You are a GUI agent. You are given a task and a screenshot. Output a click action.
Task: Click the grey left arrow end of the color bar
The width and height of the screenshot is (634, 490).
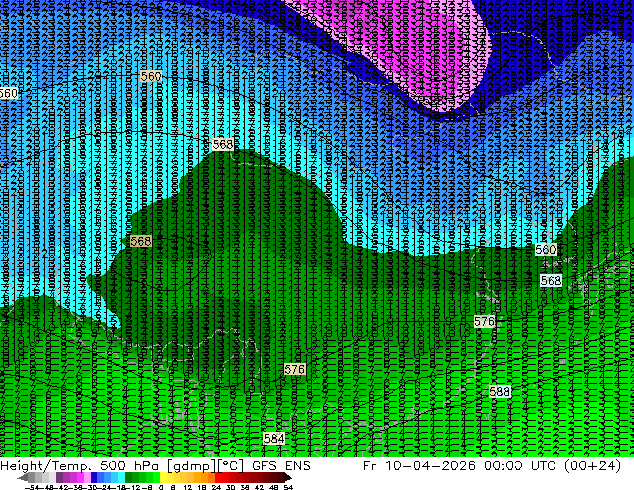point(23,477)
